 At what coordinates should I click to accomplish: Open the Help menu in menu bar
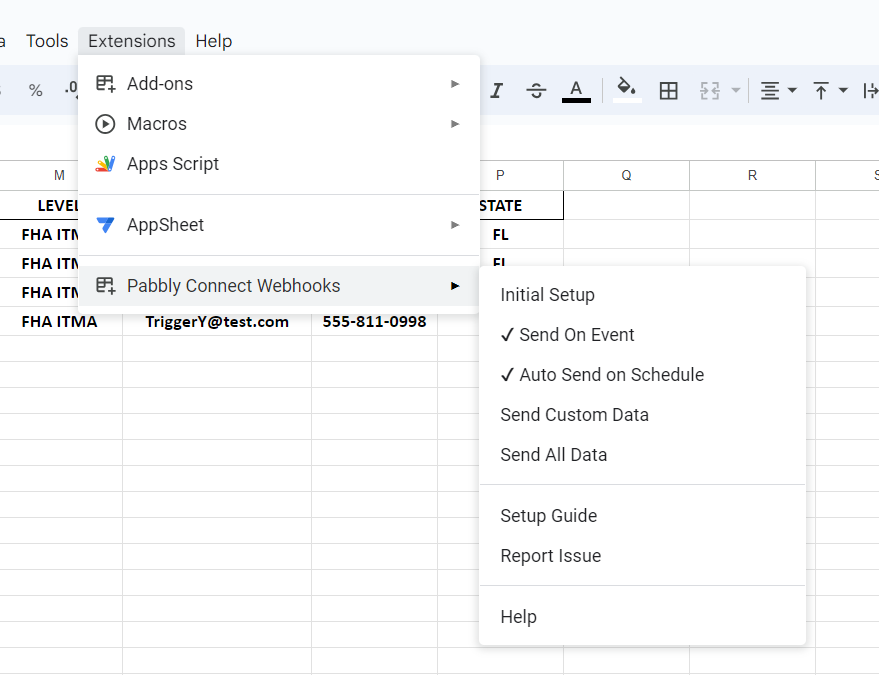214,41
